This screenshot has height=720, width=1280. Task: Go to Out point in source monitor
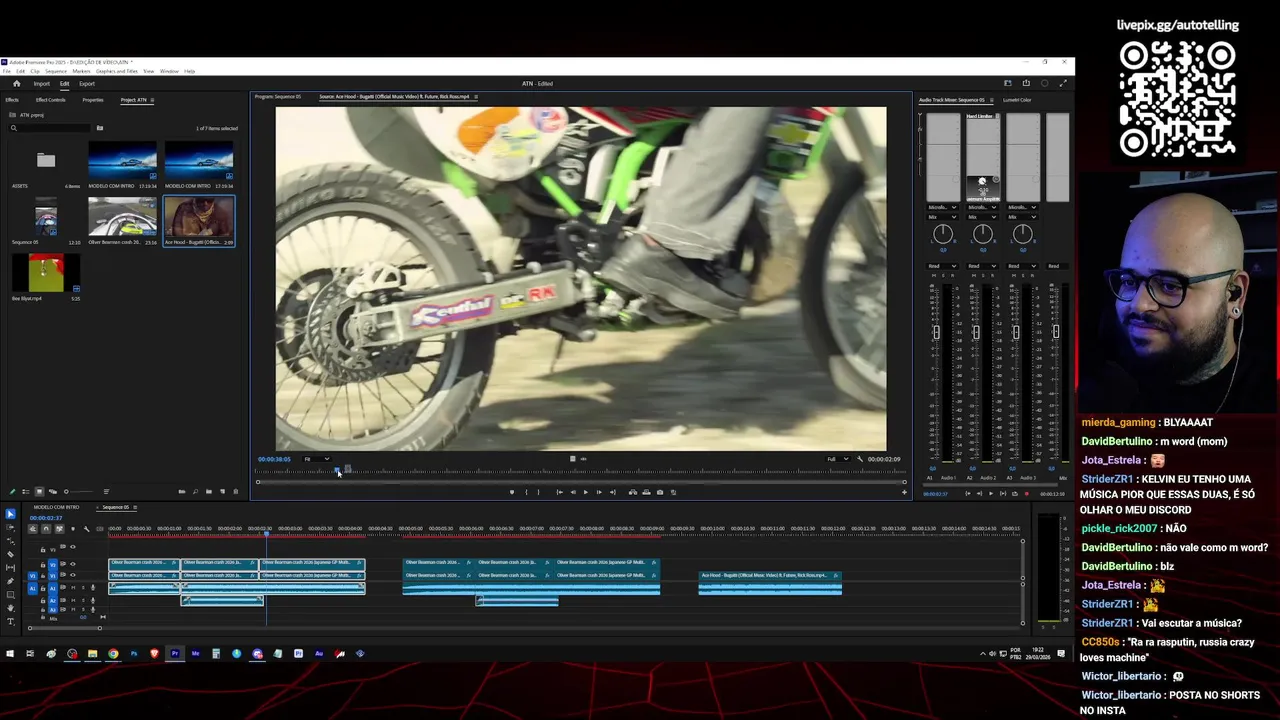point(613,492)
